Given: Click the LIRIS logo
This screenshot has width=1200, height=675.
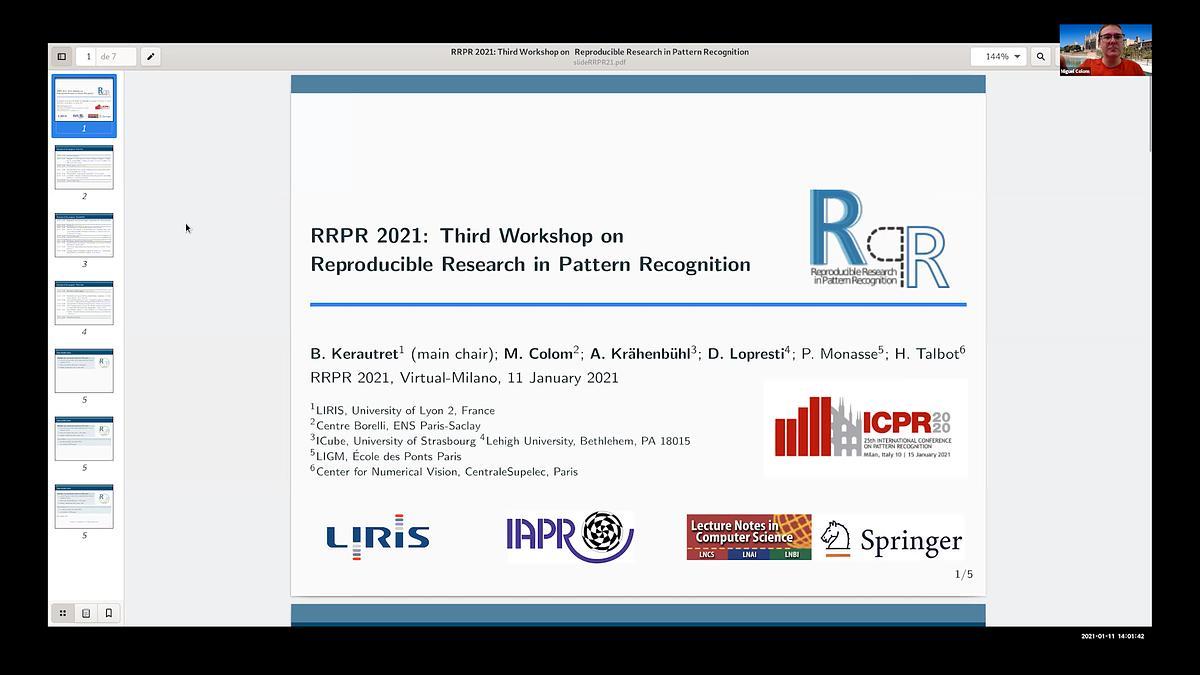Looking at the screenshot, I should click(378, 536).
